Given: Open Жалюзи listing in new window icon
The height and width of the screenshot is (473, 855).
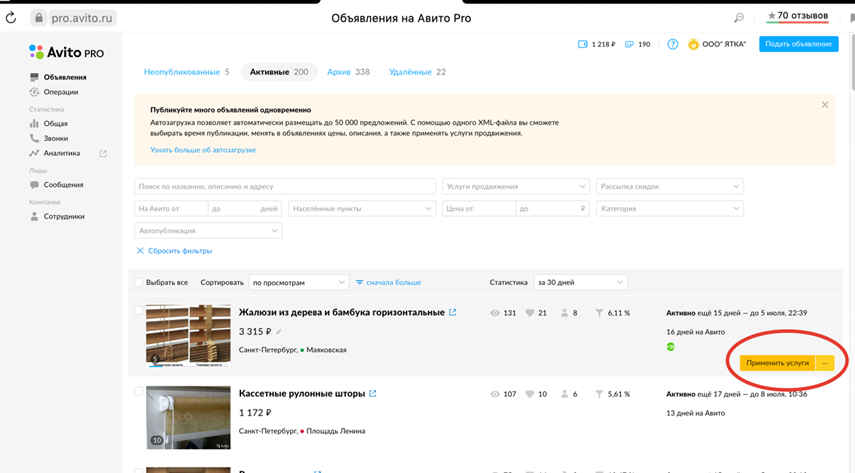Looking at the screenshot, I should coord(453,313).
